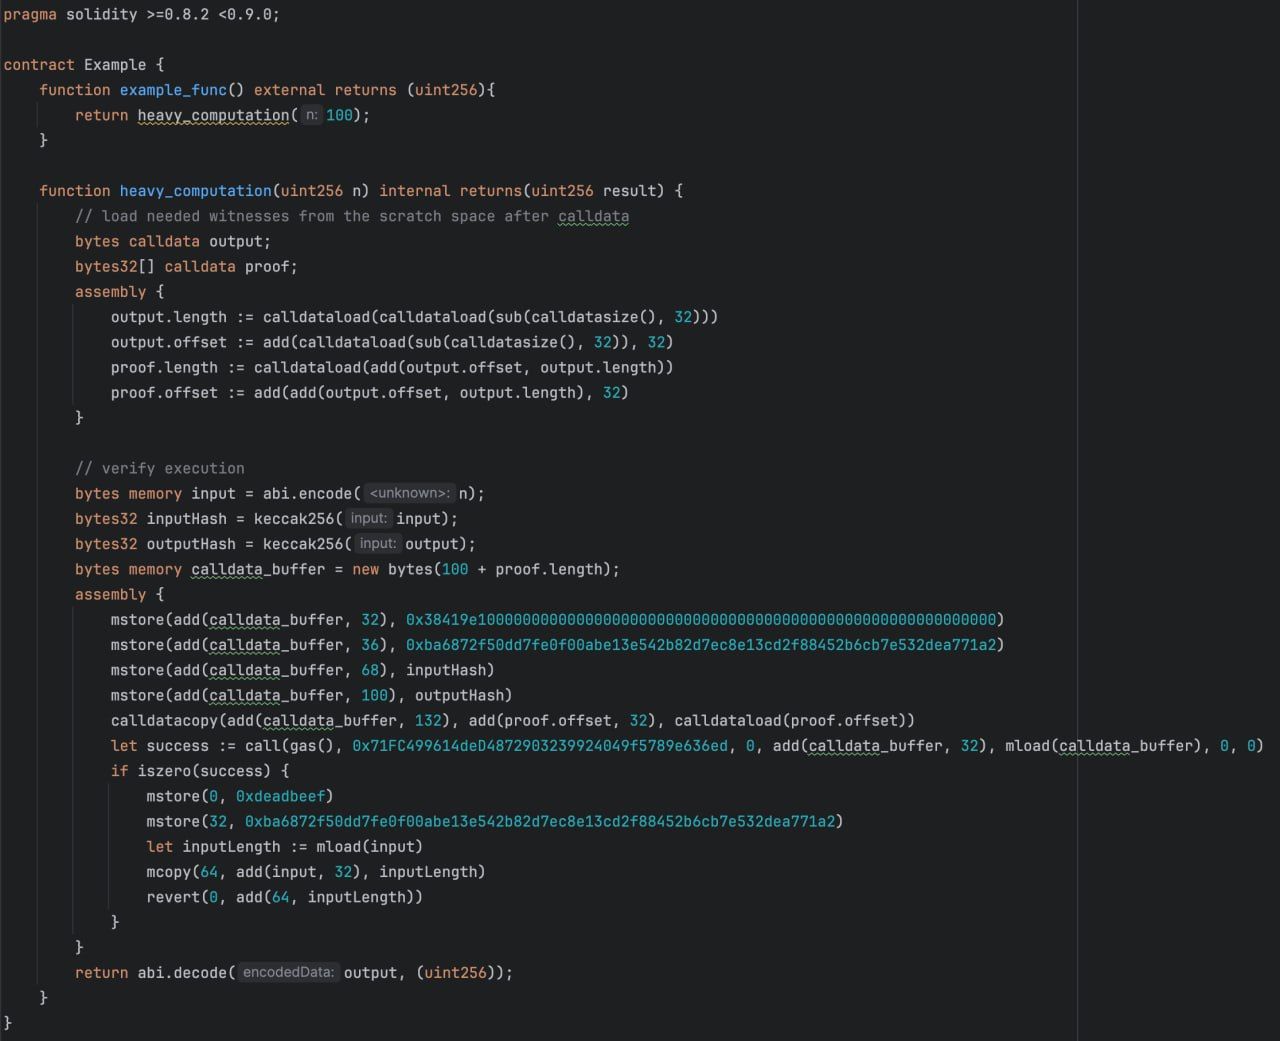The image size is (1280, 1041).
Task: Click the '<unknown>:' inlay hint in abi.encode
Action: click(x=410, y=493)
